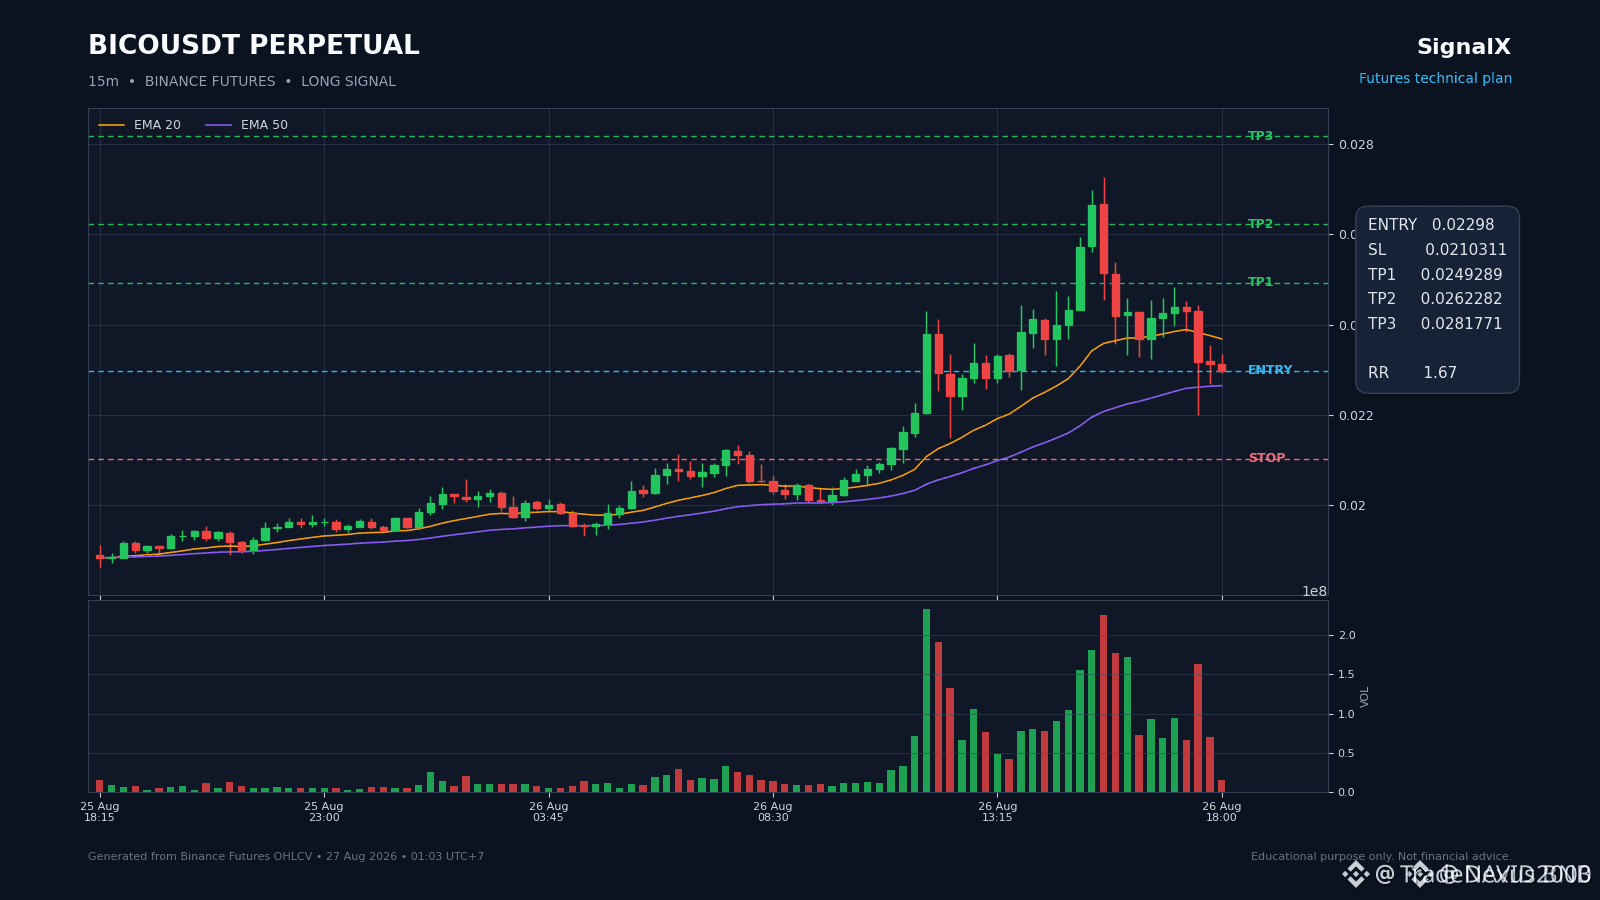Click the 1.0 volume axis label
The image size is (1600, 900).
pos(1347,715)
